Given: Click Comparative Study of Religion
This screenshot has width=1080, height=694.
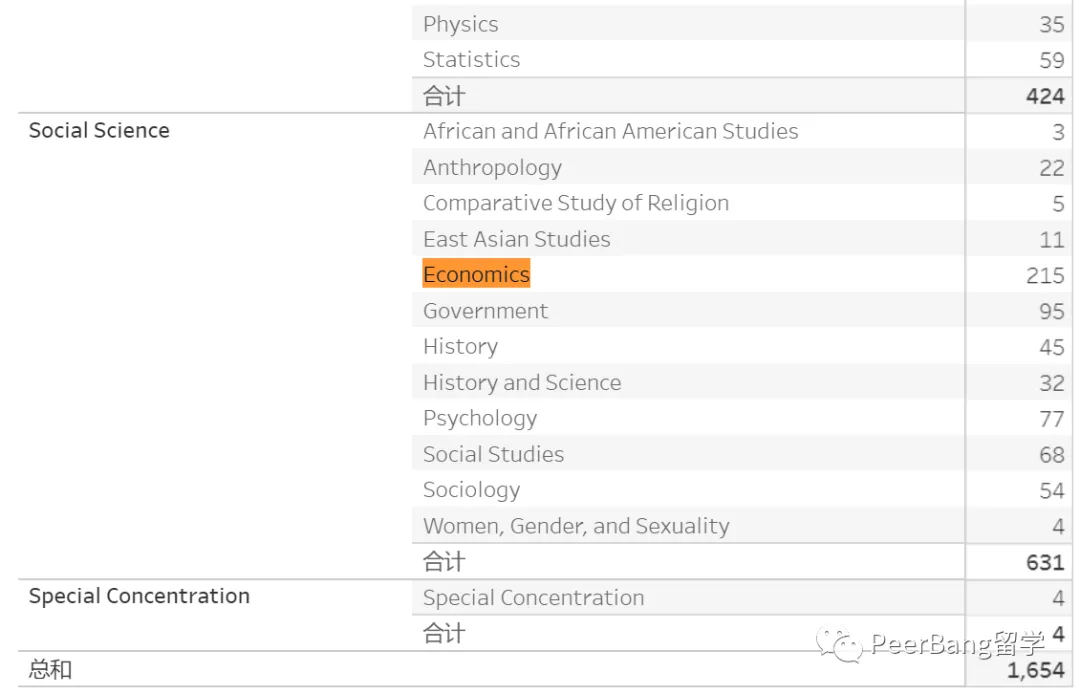Looking at the screenshot, I should coord(575,203).
